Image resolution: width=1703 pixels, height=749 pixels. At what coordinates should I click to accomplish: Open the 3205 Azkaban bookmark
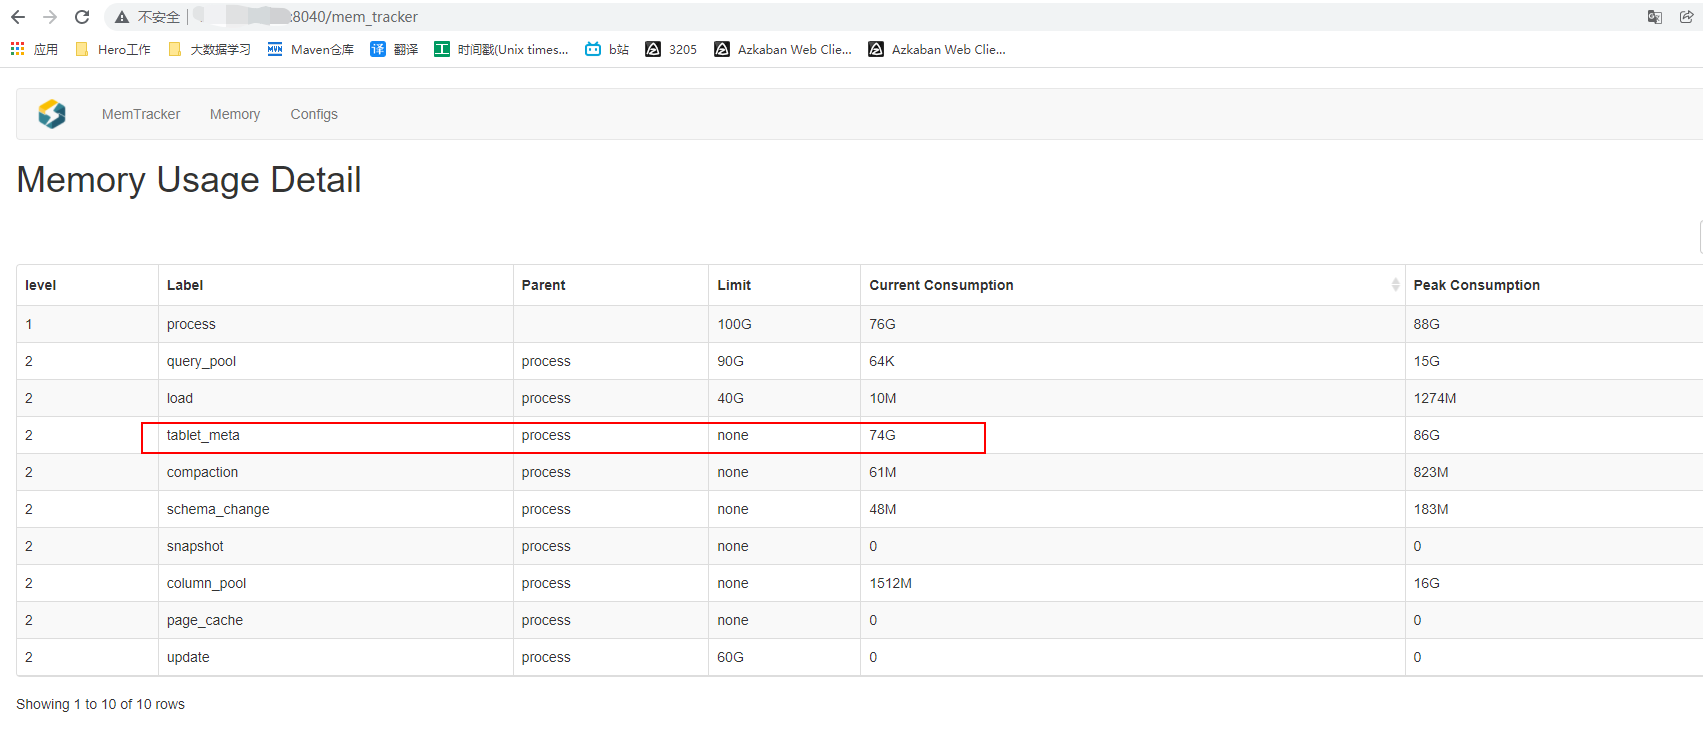671,49
